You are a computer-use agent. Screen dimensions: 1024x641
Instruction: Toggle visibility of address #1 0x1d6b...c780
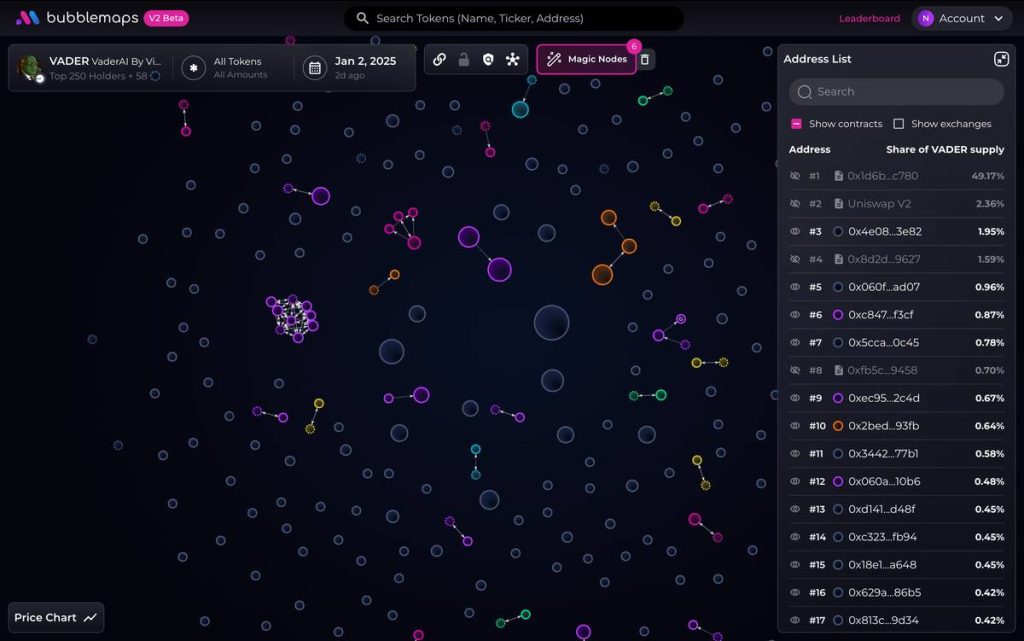pos(795,176)
